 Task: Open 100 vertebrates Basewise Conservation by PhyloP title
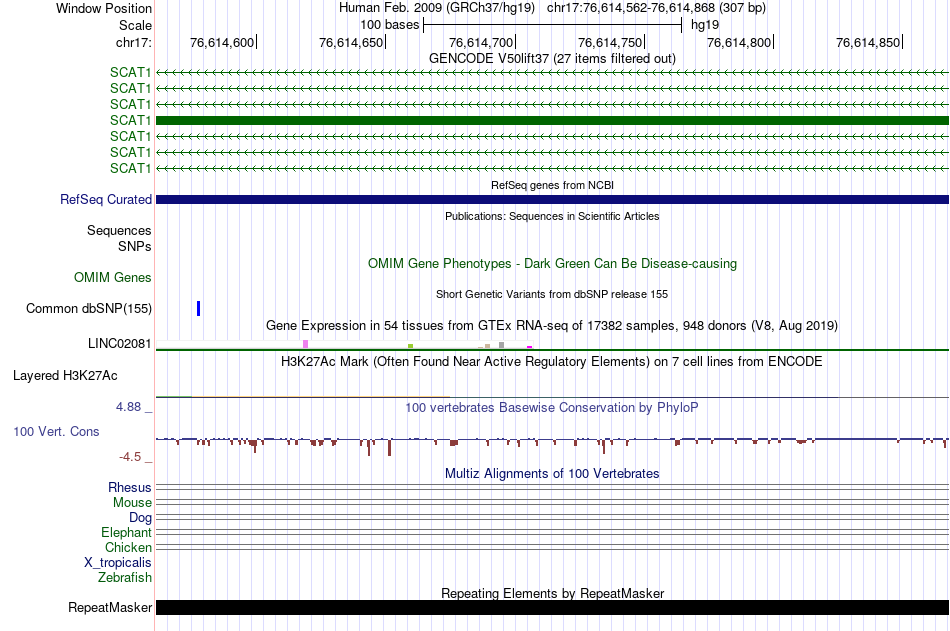(552, 407)
